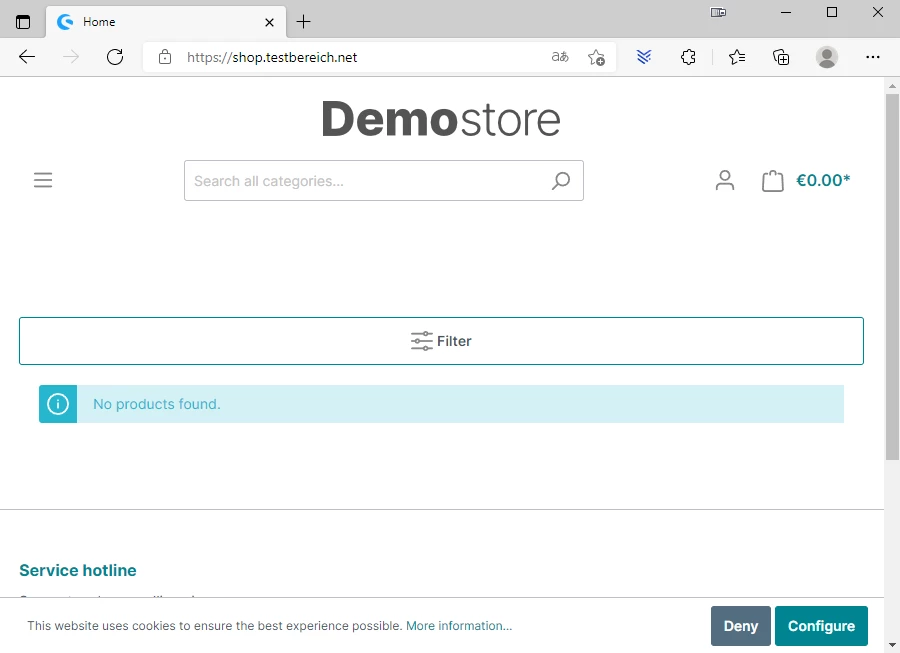Click the search magnifier icon
The image size is (900, 653).
click(x=561, y=181)
